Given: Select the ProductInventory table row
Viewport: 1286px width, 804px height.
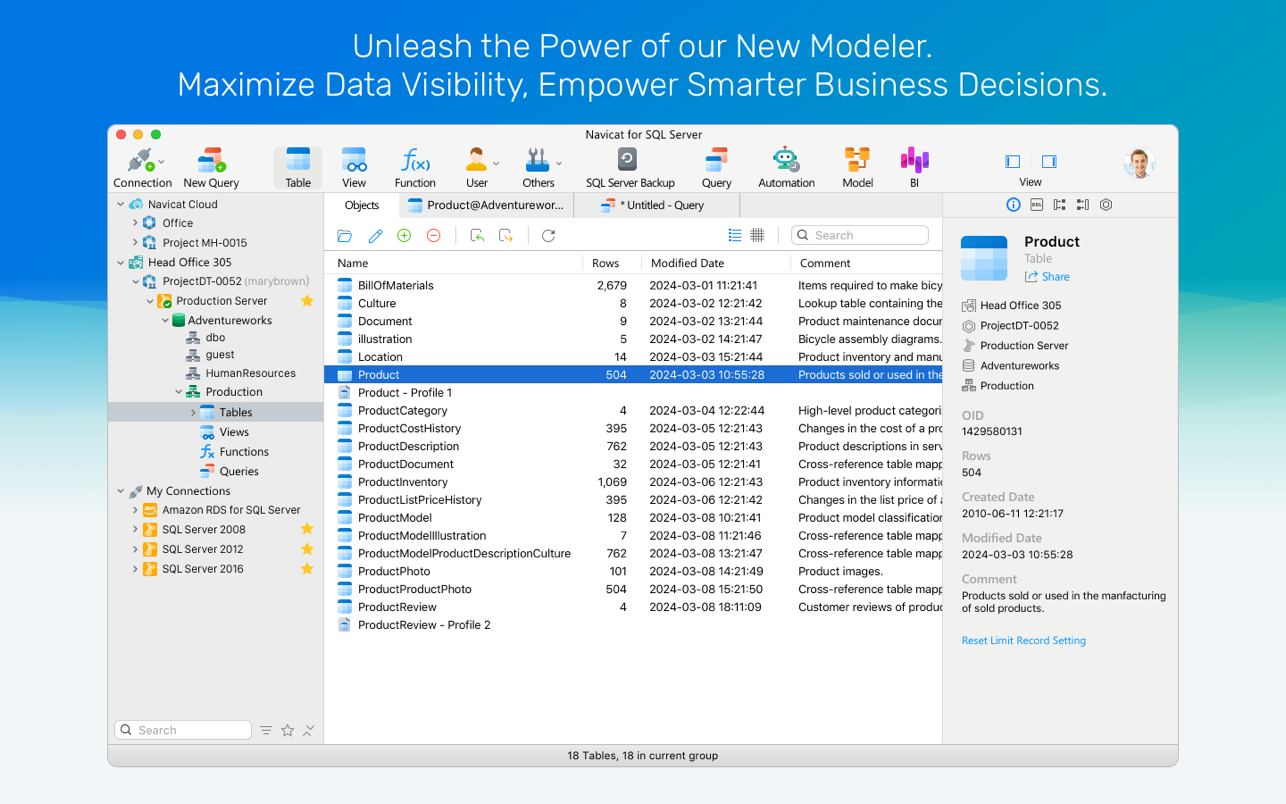Looking at the screenshot, I should coord(633,482).
